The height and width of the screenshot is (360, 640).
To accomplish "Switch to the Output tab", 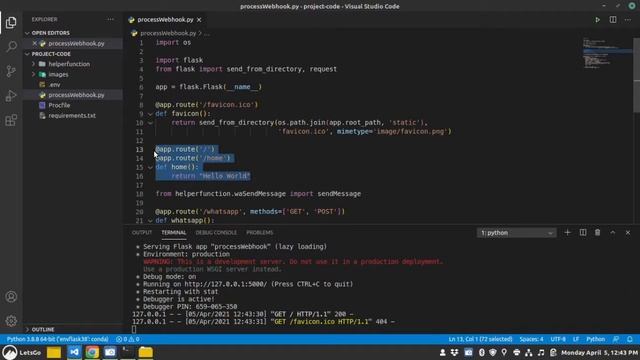I will click(142, 233).
